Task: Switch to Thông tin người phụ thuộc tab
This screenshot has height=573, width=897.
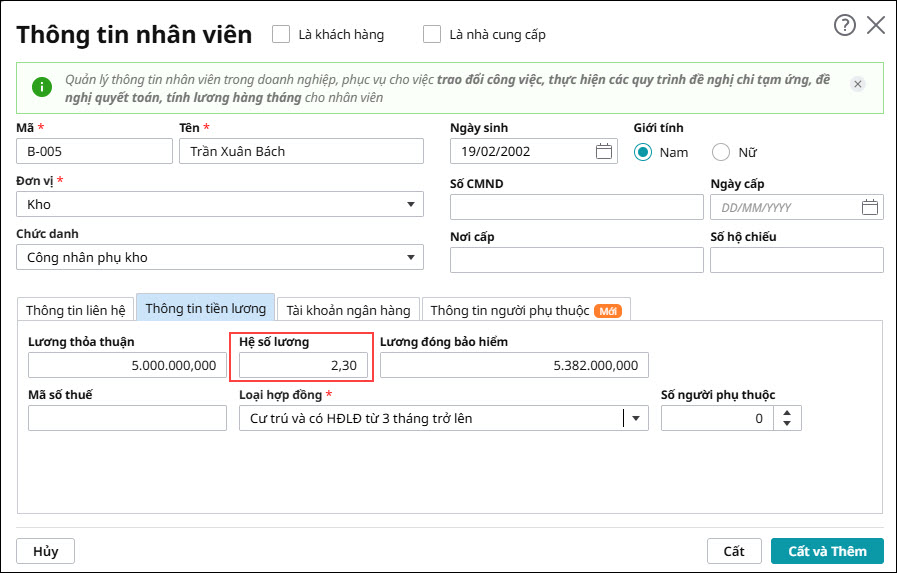Action: [x=526, y=310]
